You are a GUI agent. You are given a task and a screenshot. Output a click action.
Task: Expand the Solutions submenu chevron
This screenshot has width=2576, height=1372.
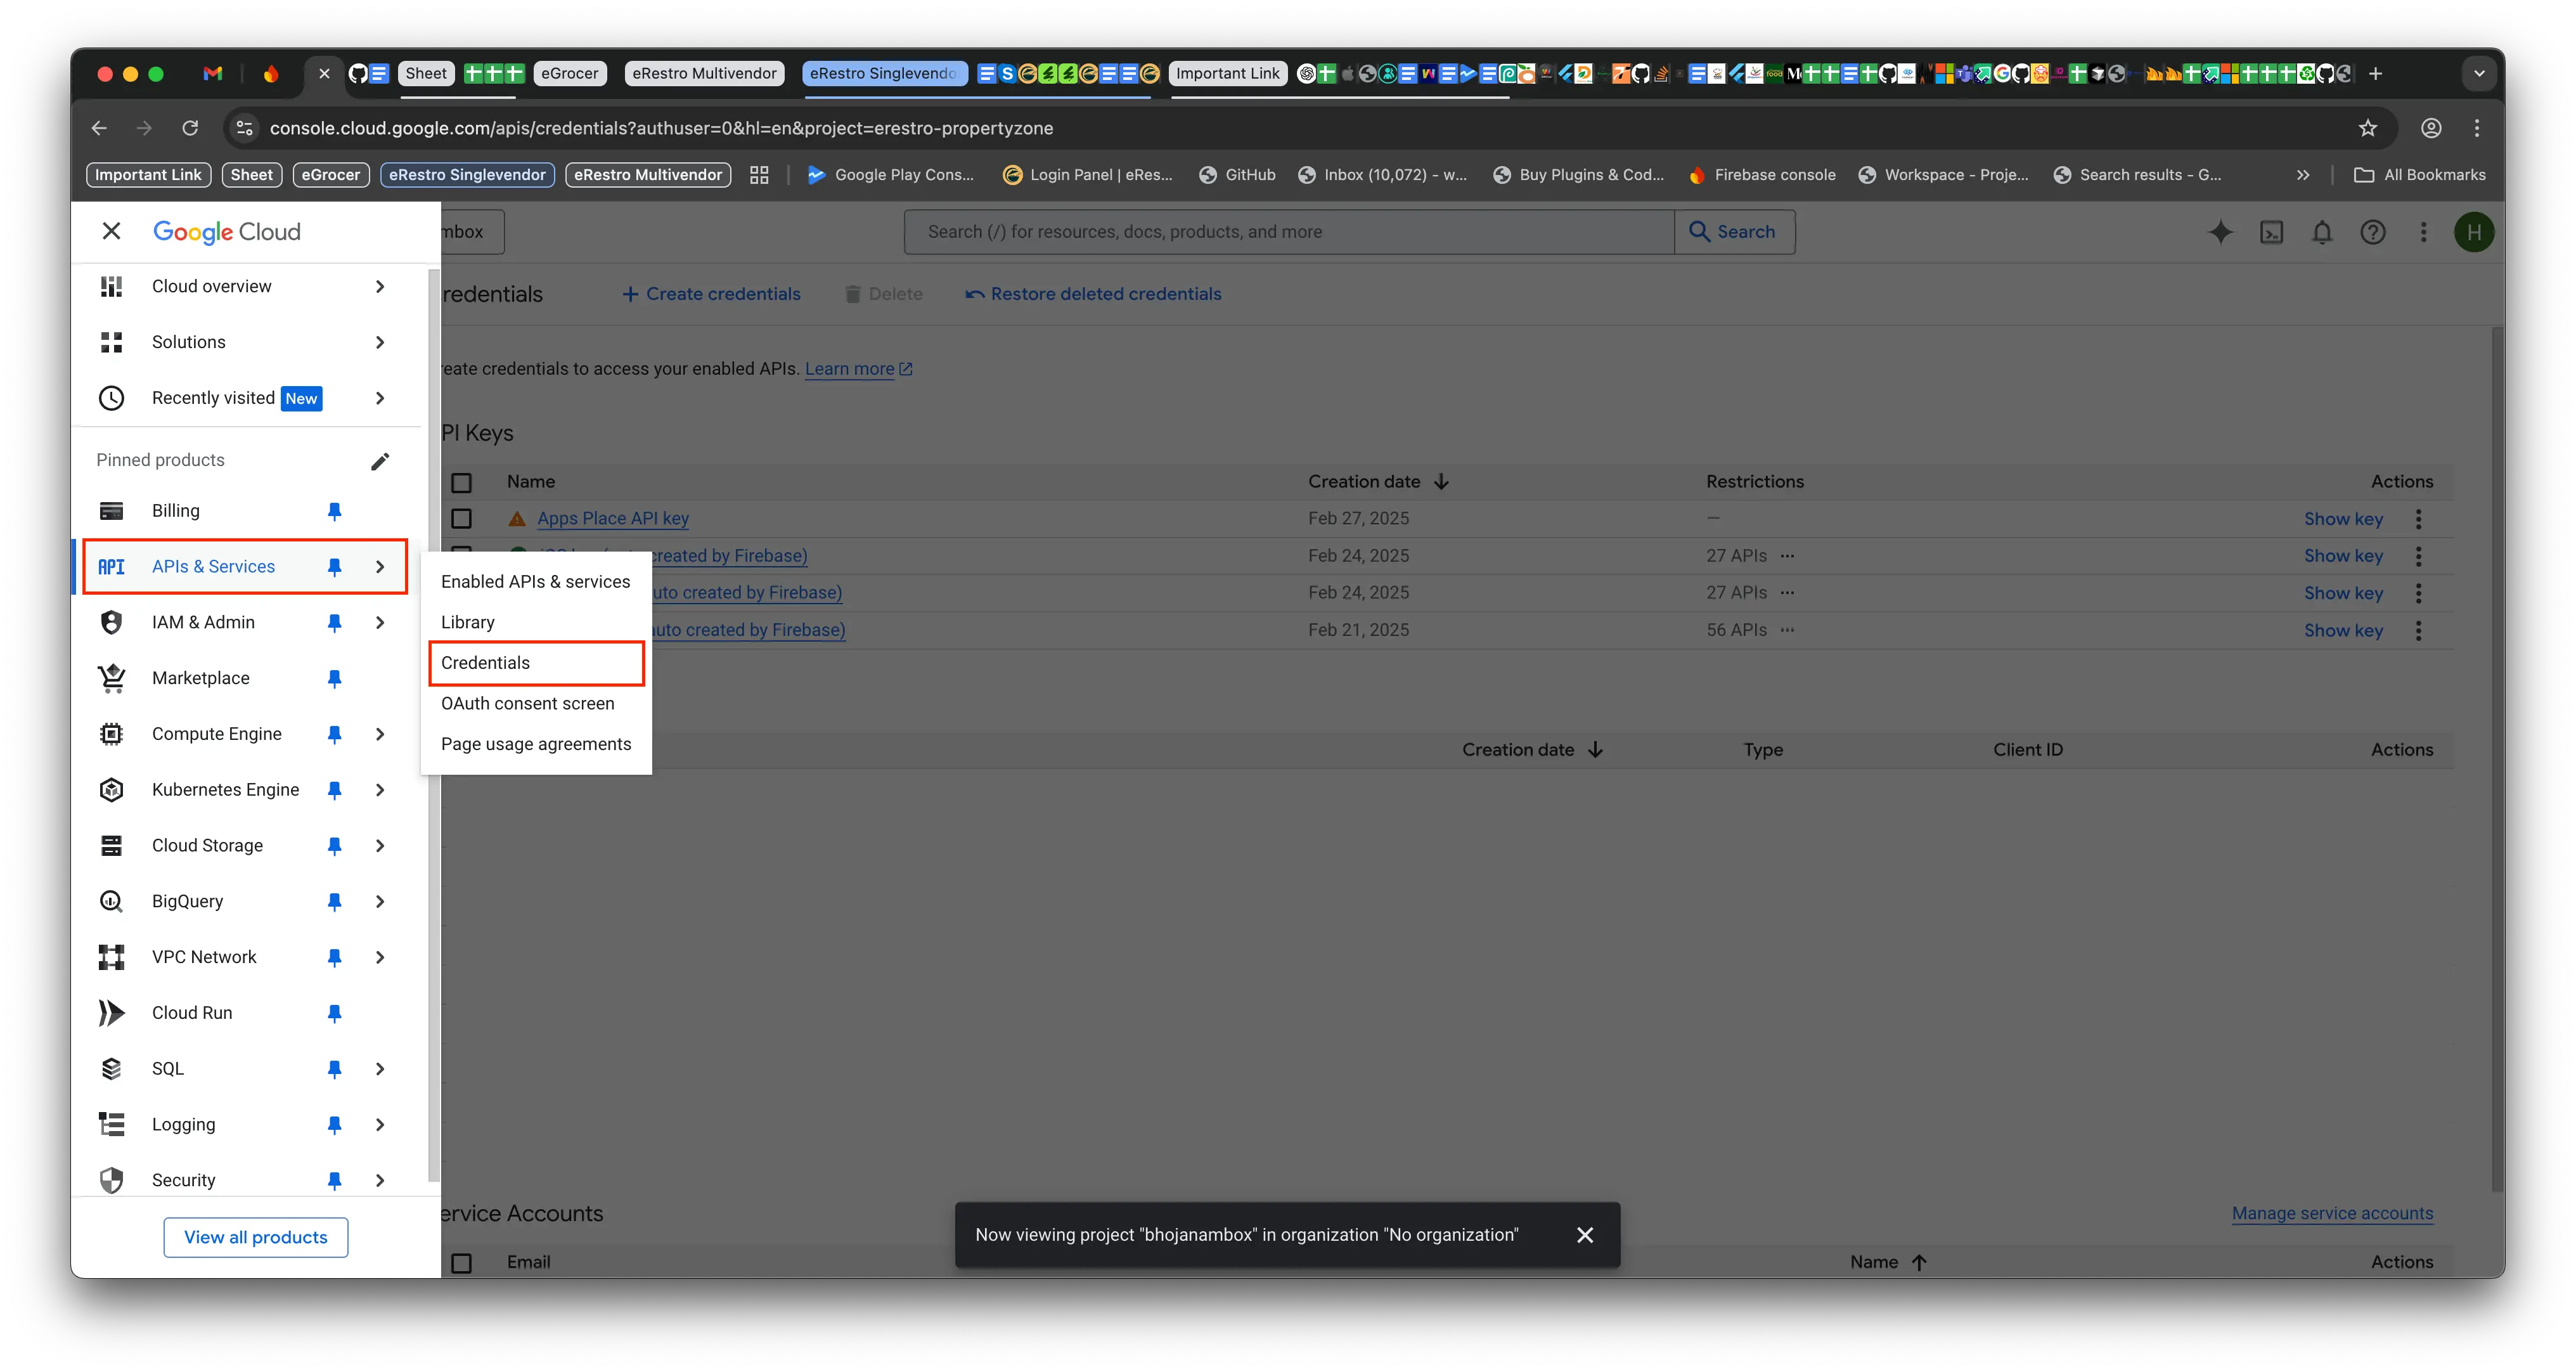(380, 342)
